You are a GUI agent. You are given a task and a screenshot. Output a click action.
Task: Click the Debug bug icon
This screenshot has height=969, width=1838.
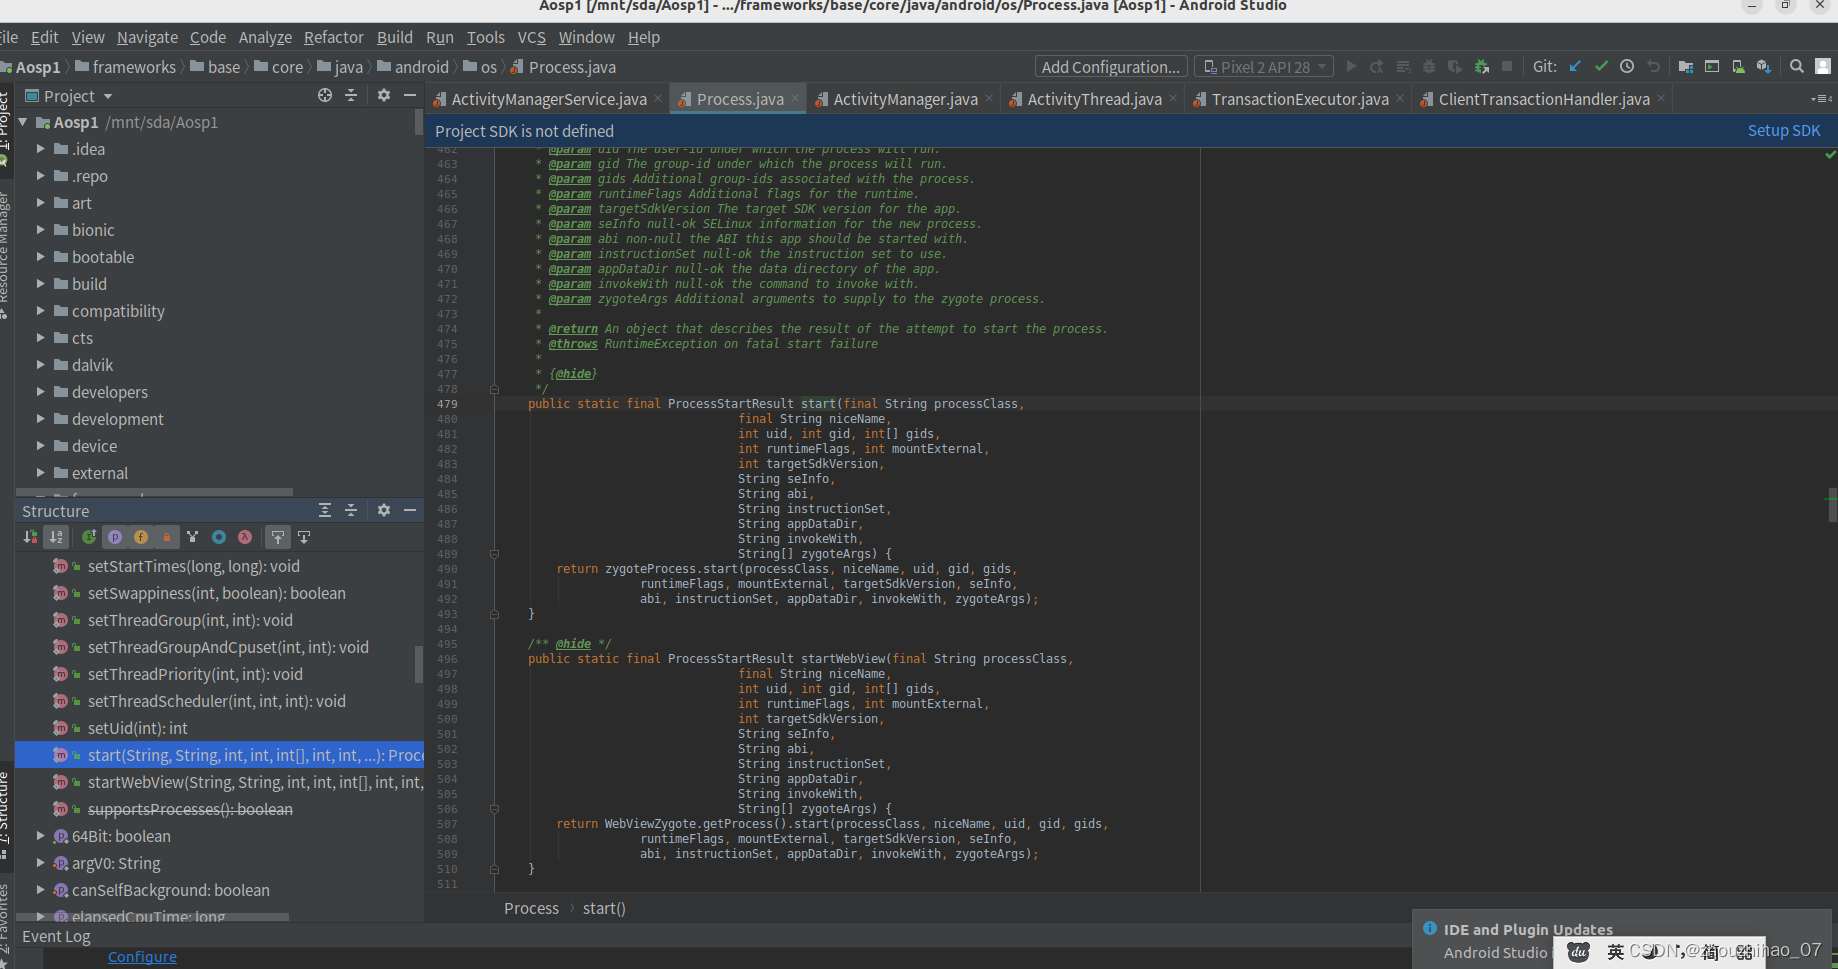(x=1429, y=67)
